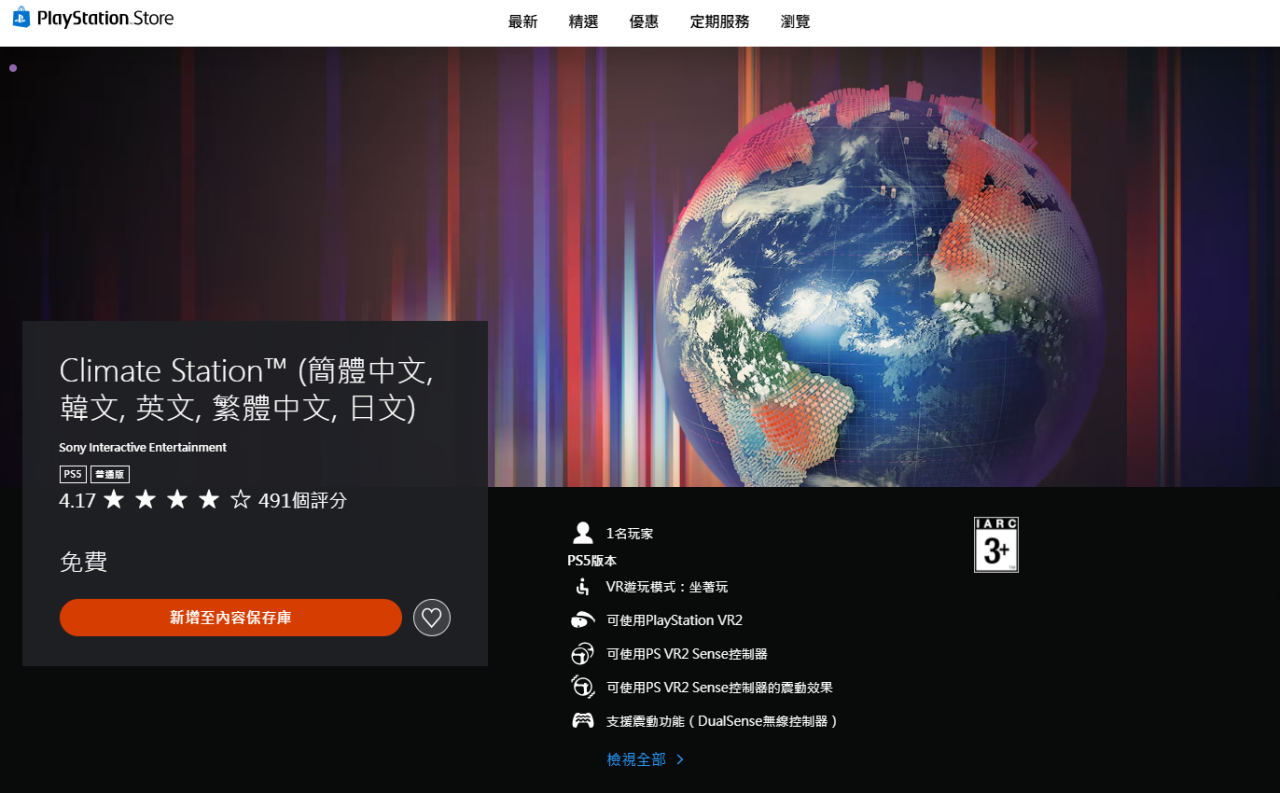
Task: Open the 瀏覽 menu item
Action: pos(795,22)
